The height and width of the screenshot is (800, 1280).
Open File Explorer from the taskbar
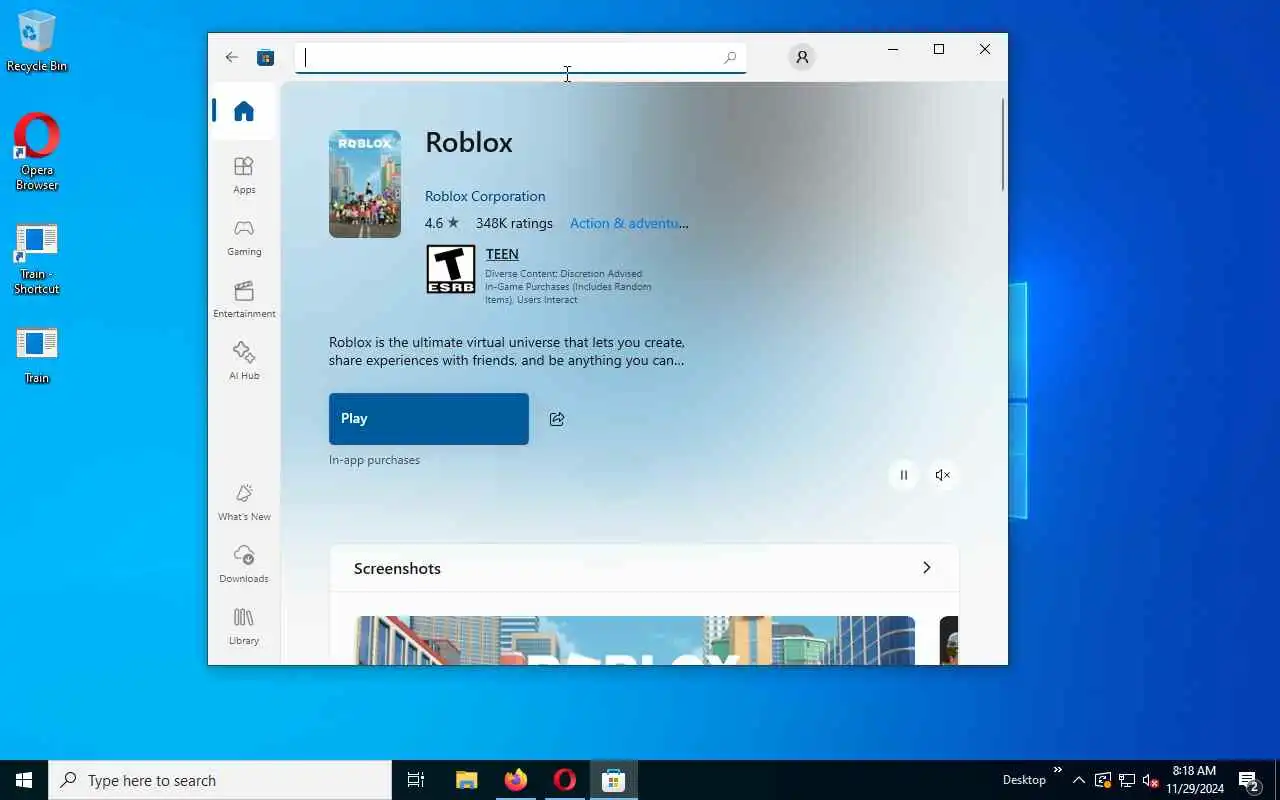coord(466,780)
